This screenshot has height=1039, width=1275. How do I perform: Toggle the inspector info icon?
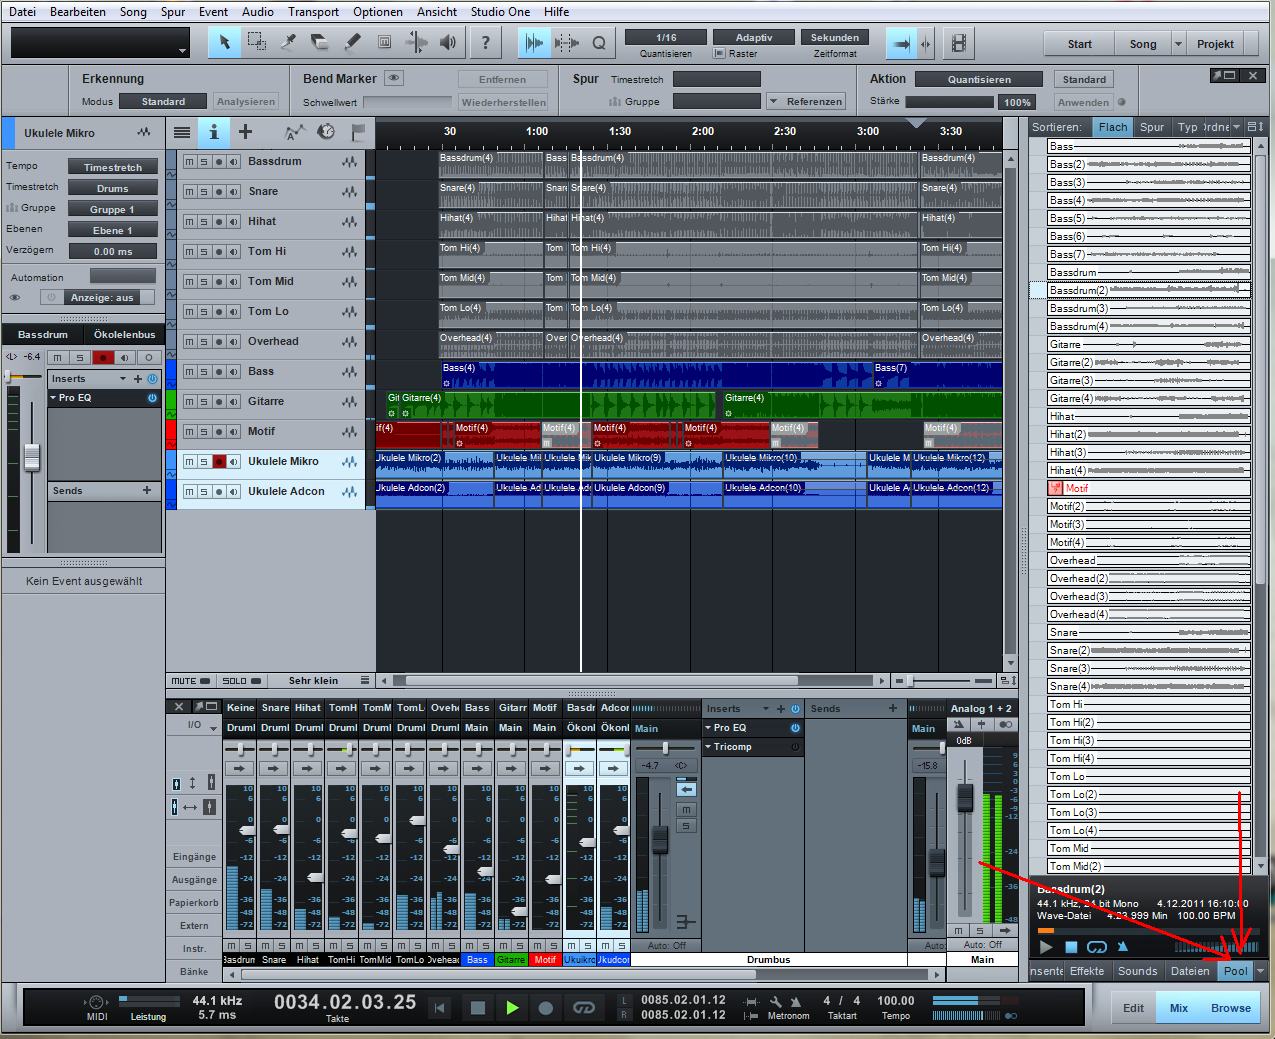point(213,132)
